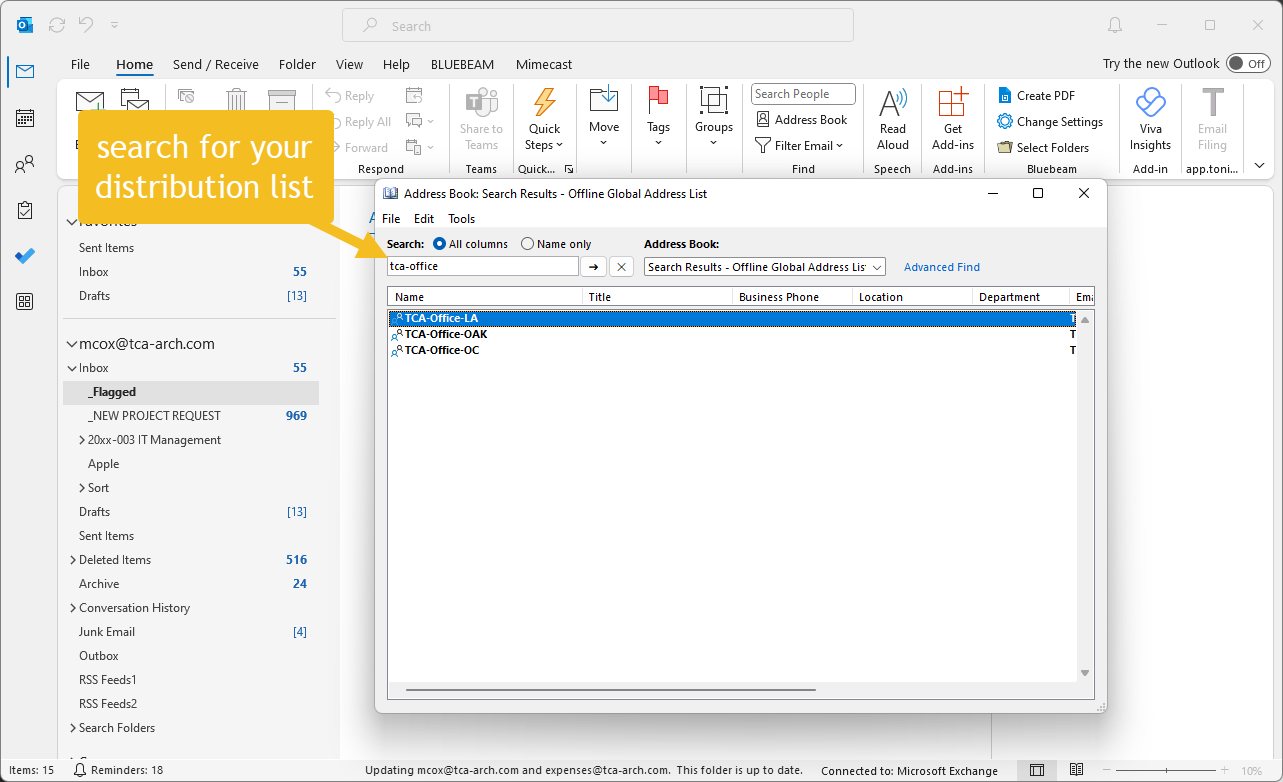Click the Send/Receive All Folders sync icon

click(57, 25)
